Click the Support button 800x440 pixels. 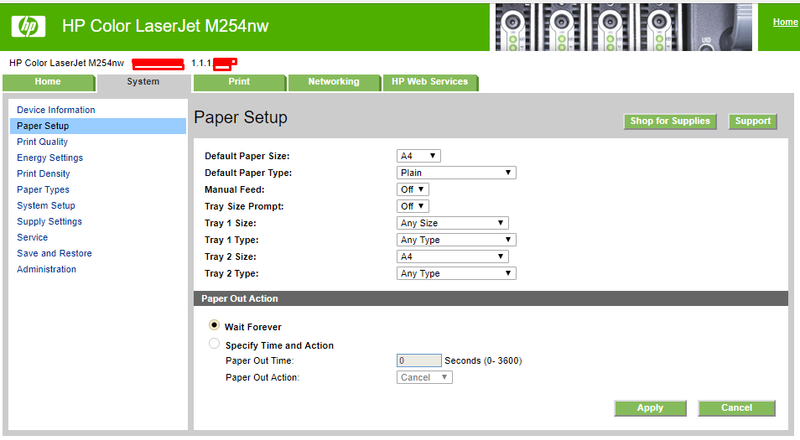[753, 121]
